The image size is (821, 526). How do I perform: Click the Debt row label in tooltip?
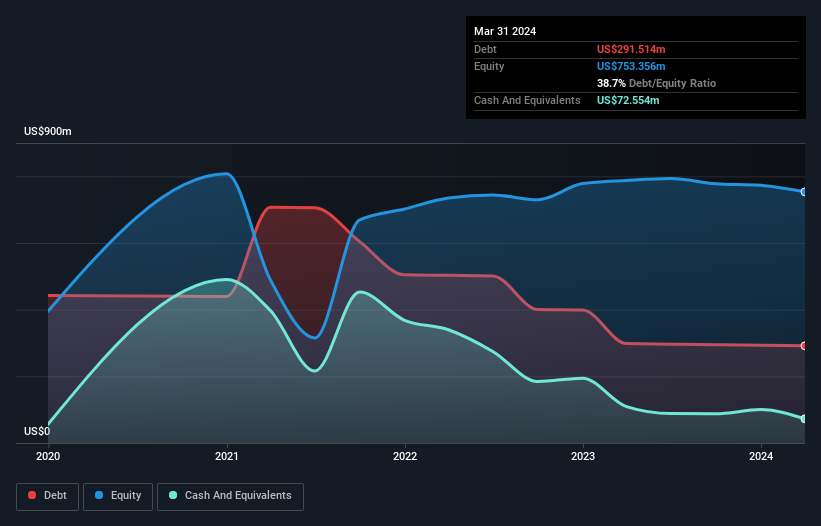coord(485,49)
